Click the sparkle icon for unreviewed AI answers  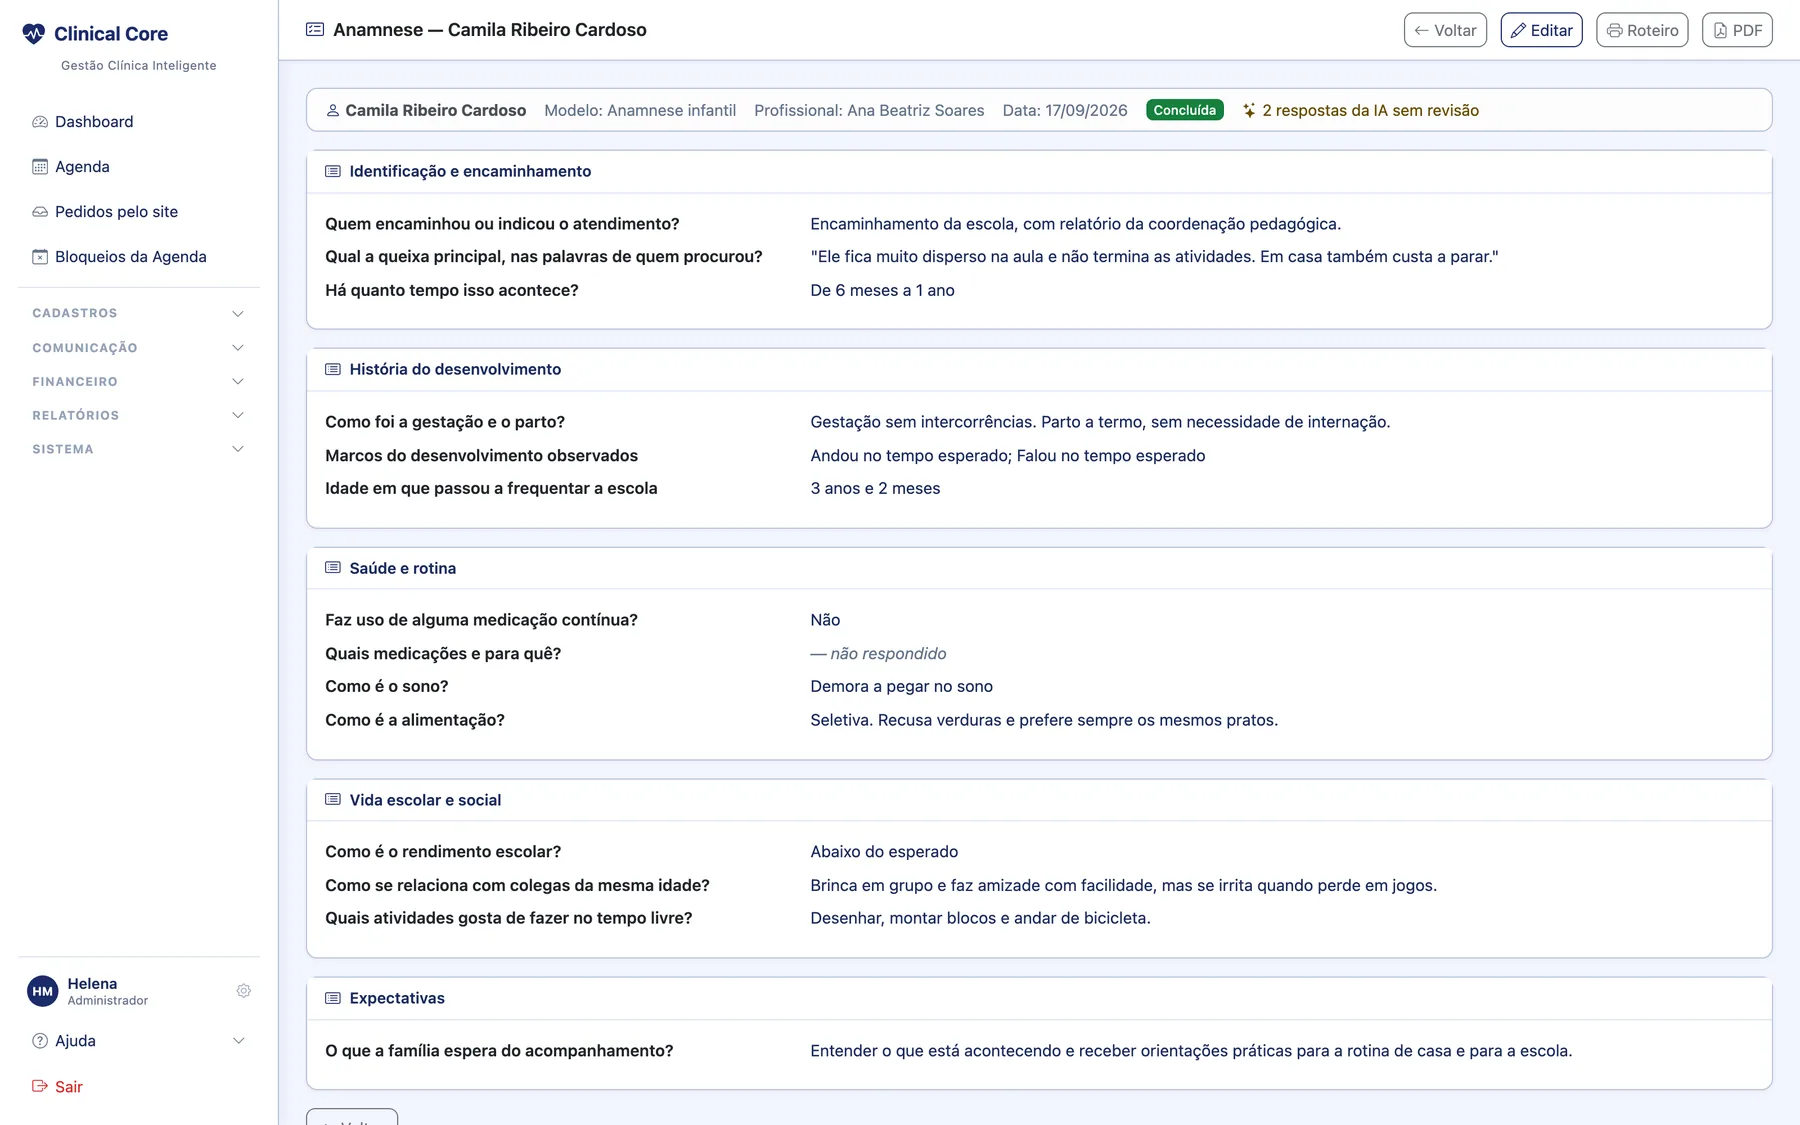pos(1249,111)
